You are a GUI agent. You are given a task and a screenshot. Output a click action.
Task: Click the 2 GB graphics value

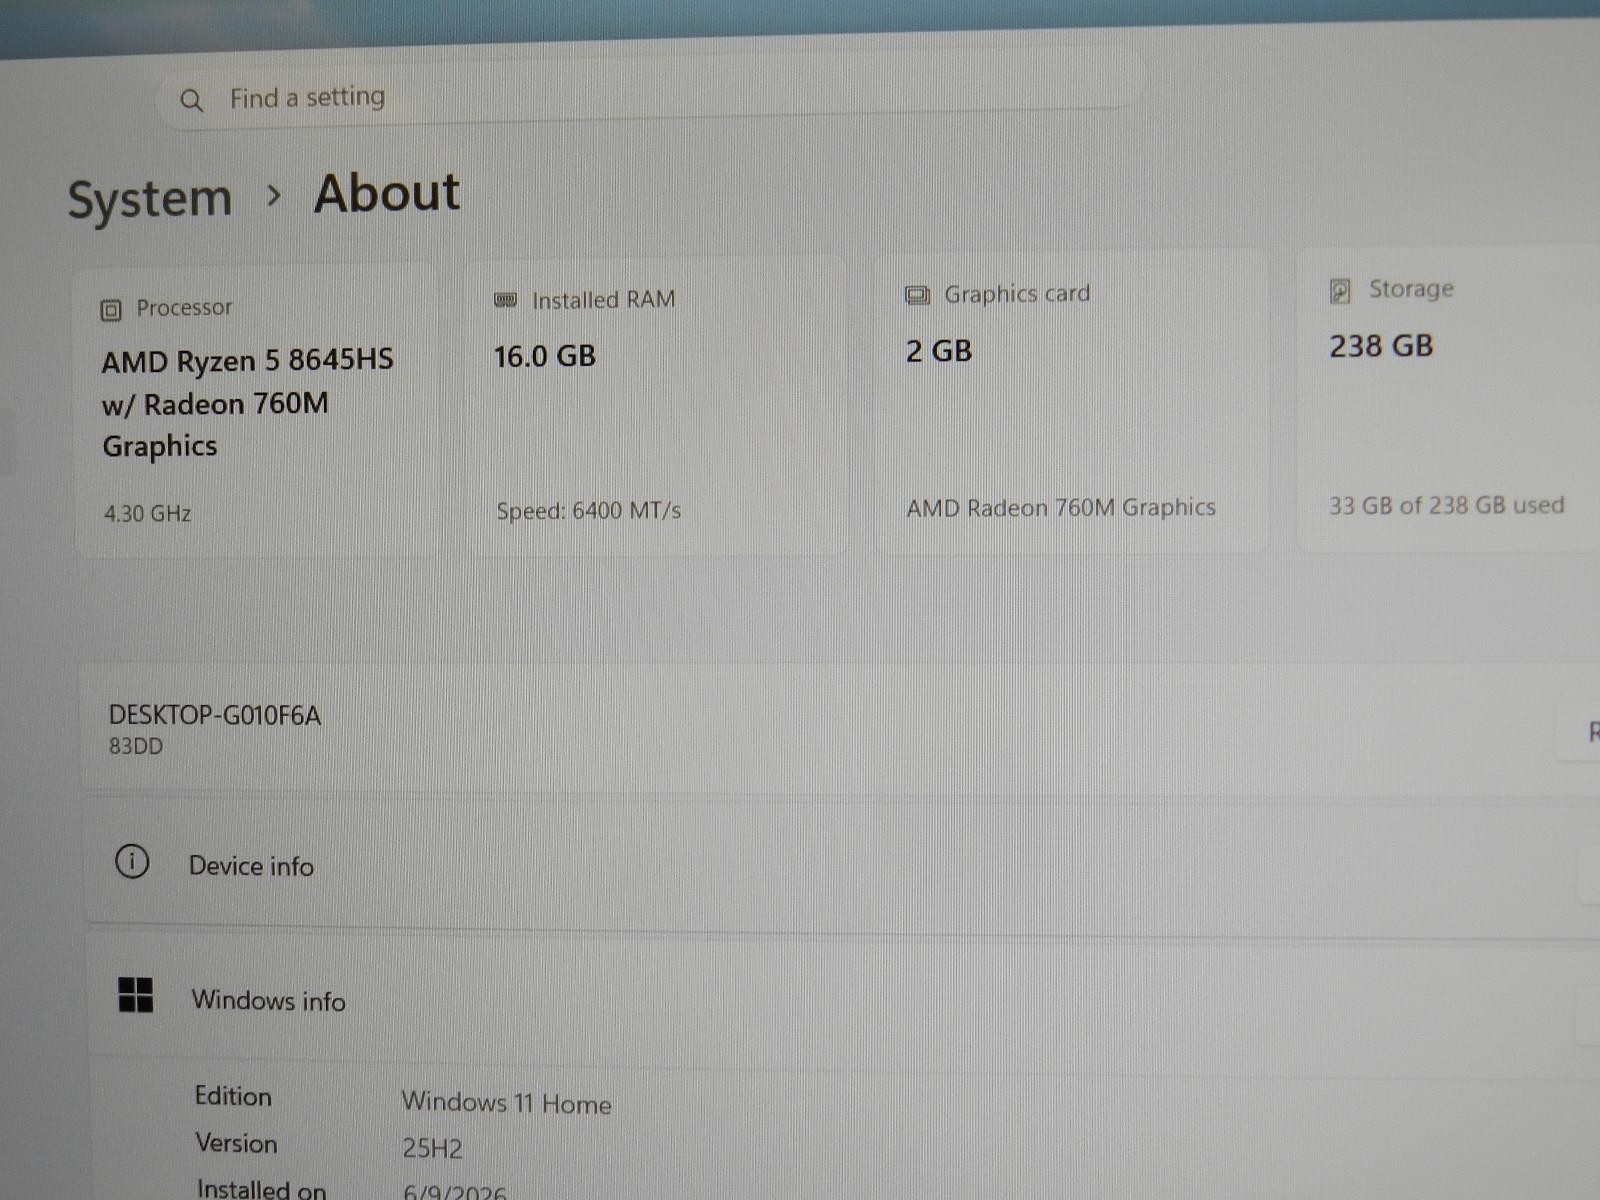coord(939,351)
